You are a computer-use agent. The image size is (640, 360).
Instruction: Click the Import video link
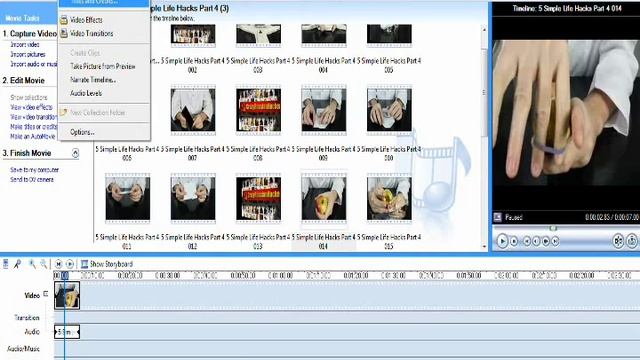(25, 44)
